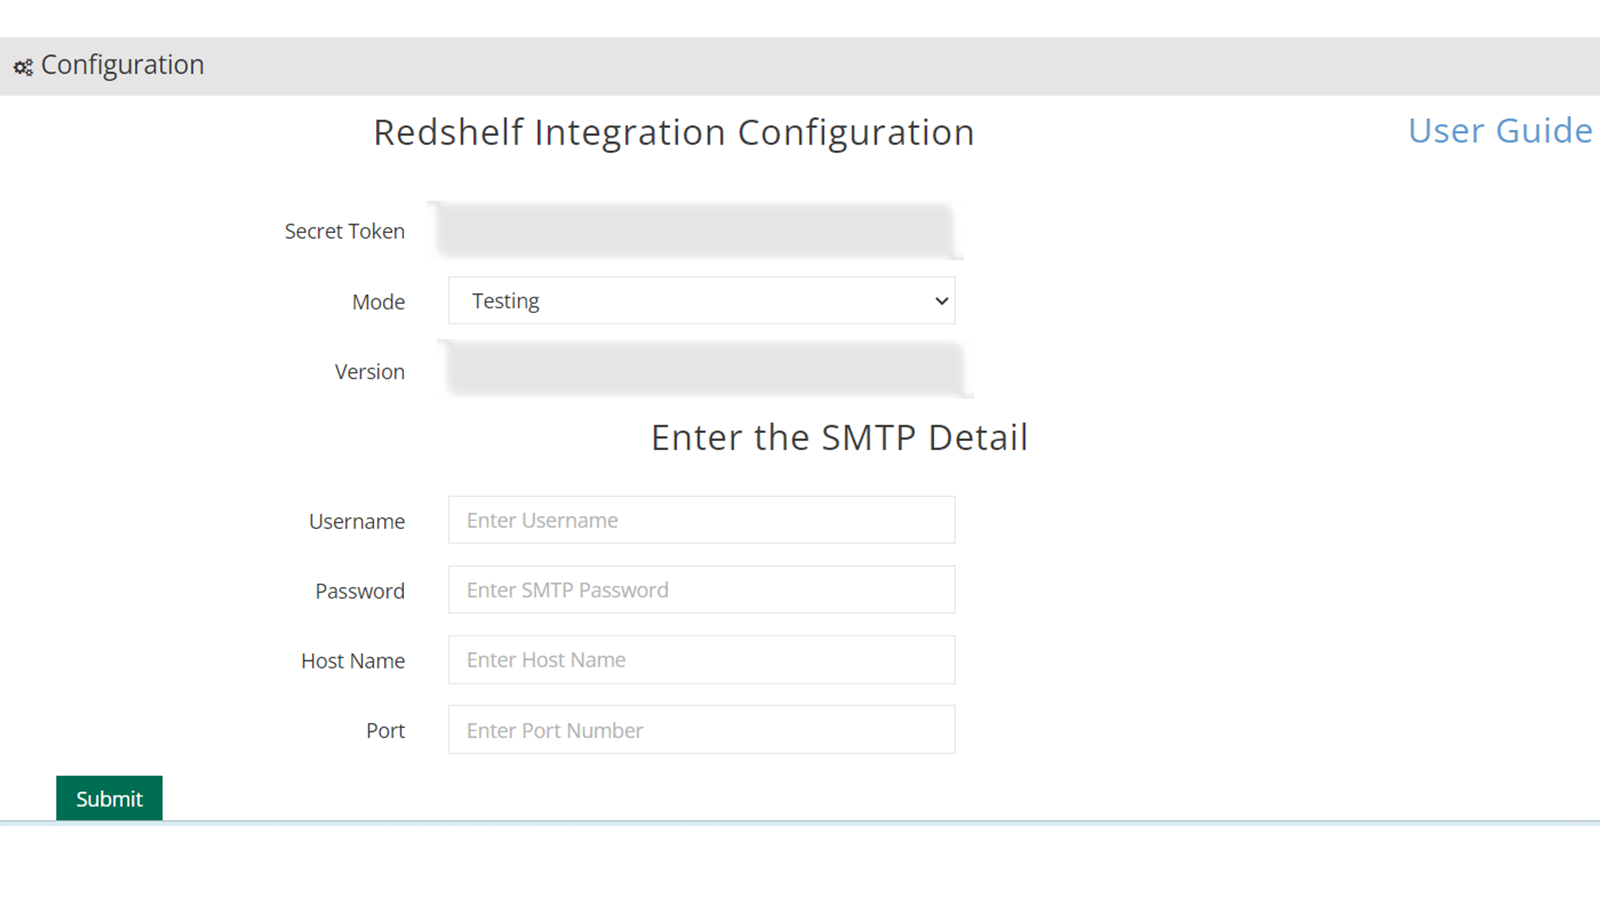Click the Version label

[x=370, y=372]
